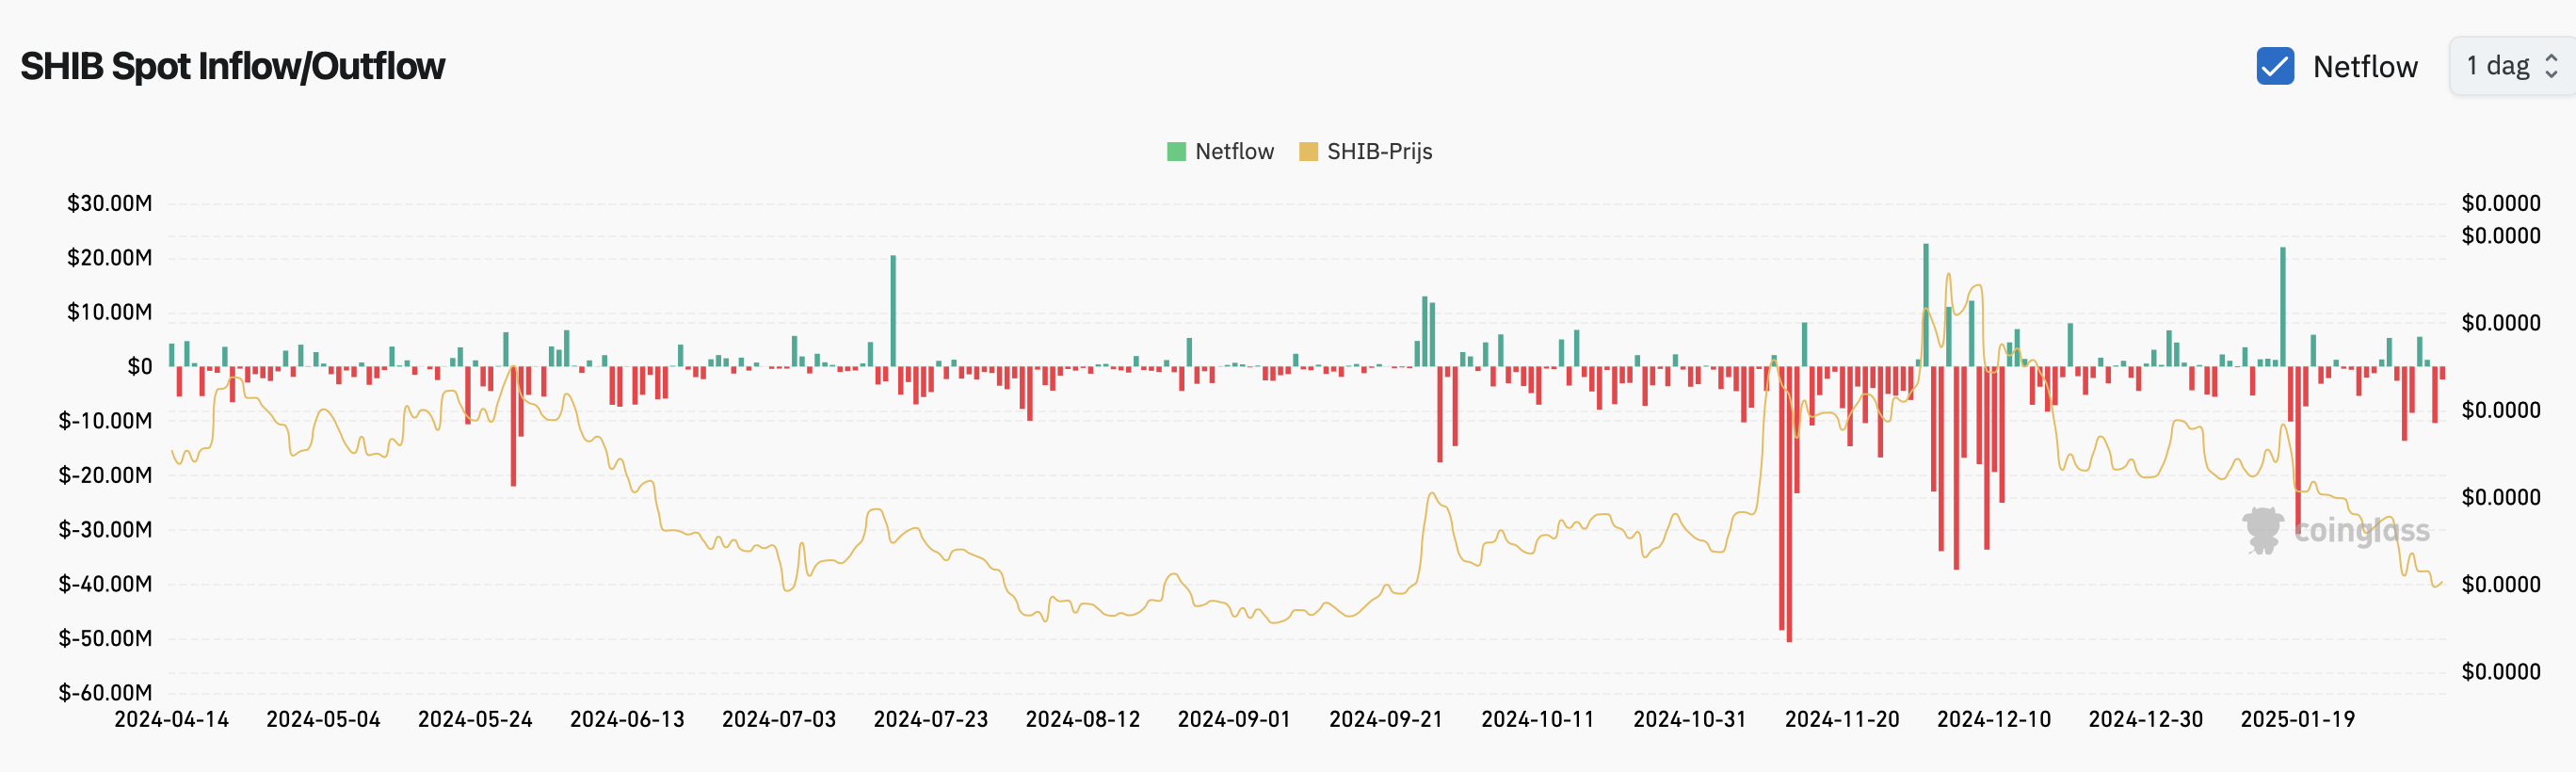The height and width of the screenshot is (772, 2576).
Task: Click the up/down chevron on interval selector
Action: point(2551,66)
